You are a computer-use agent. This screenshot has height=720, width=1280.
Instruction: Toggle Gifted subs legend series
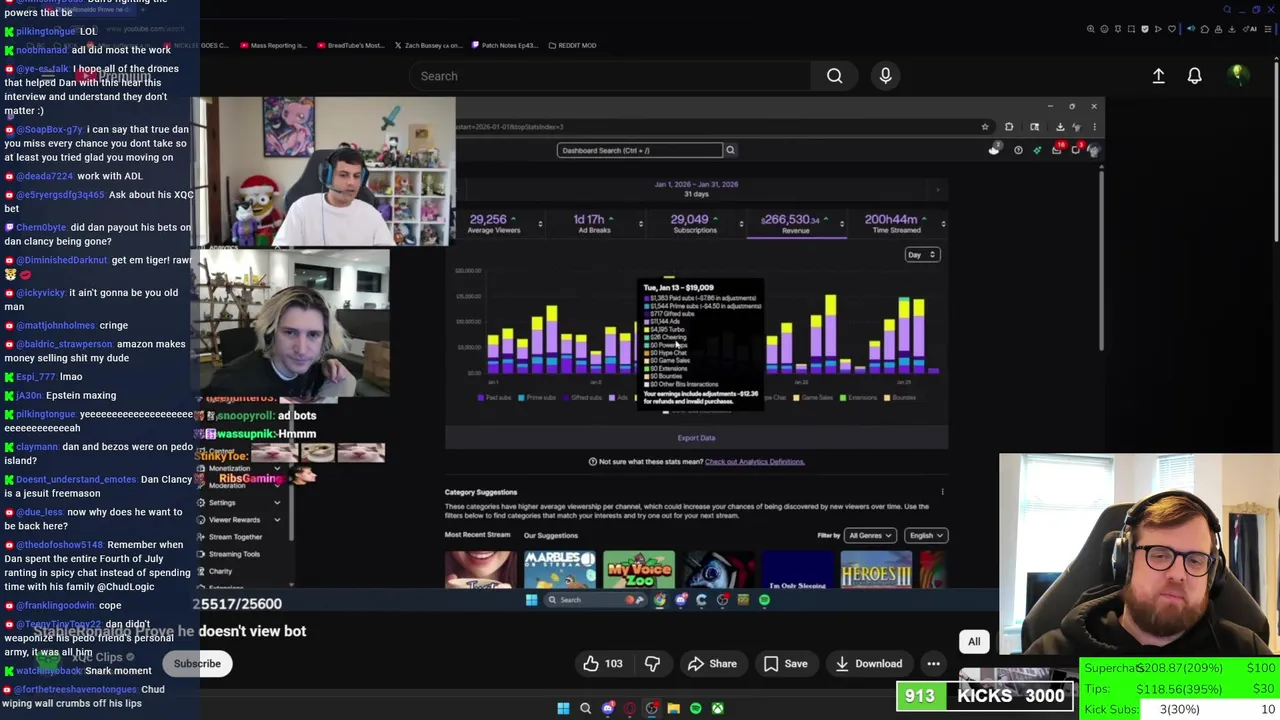pos(582,398)
